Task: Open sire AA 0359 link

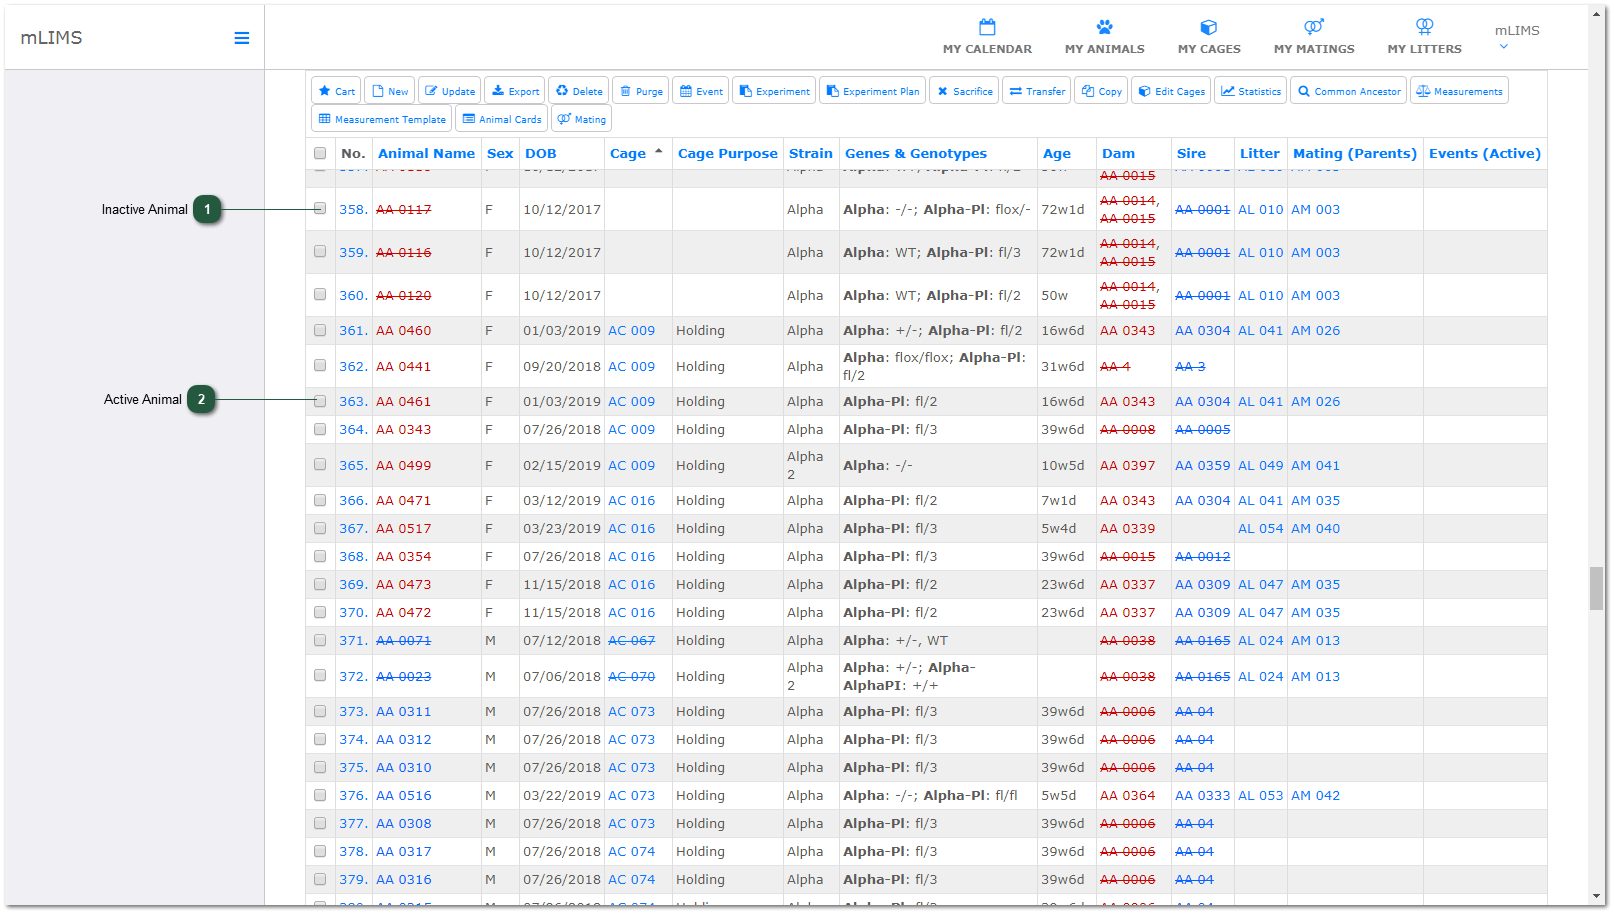Action: click(x=1202, y=465)
